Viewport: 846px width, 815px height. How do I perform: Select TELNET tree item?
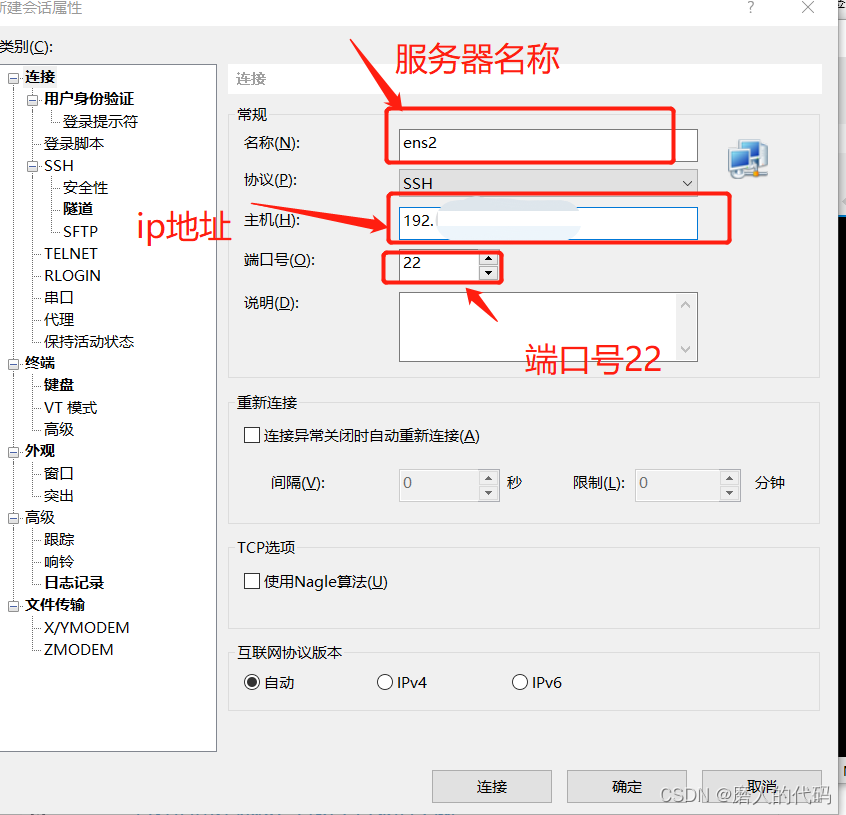71,254
